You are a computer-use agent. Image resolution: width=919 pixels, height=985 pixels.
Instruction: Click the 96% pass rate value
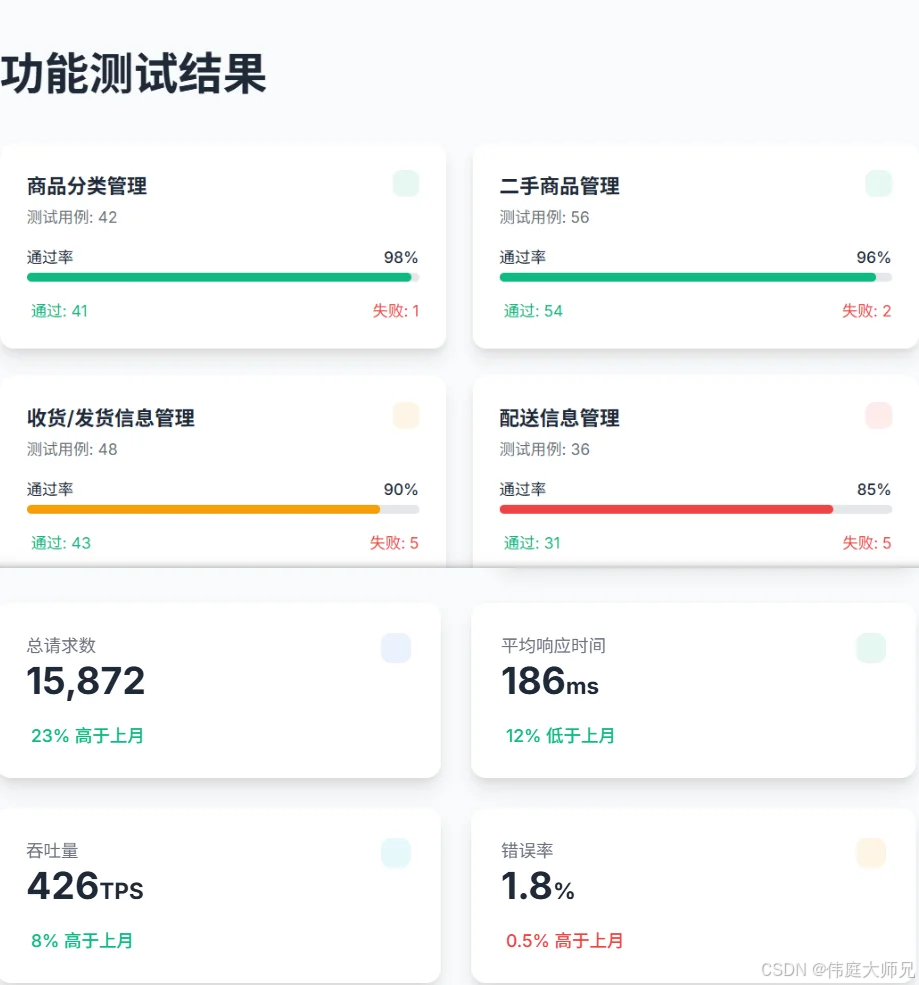coord(873,257)
